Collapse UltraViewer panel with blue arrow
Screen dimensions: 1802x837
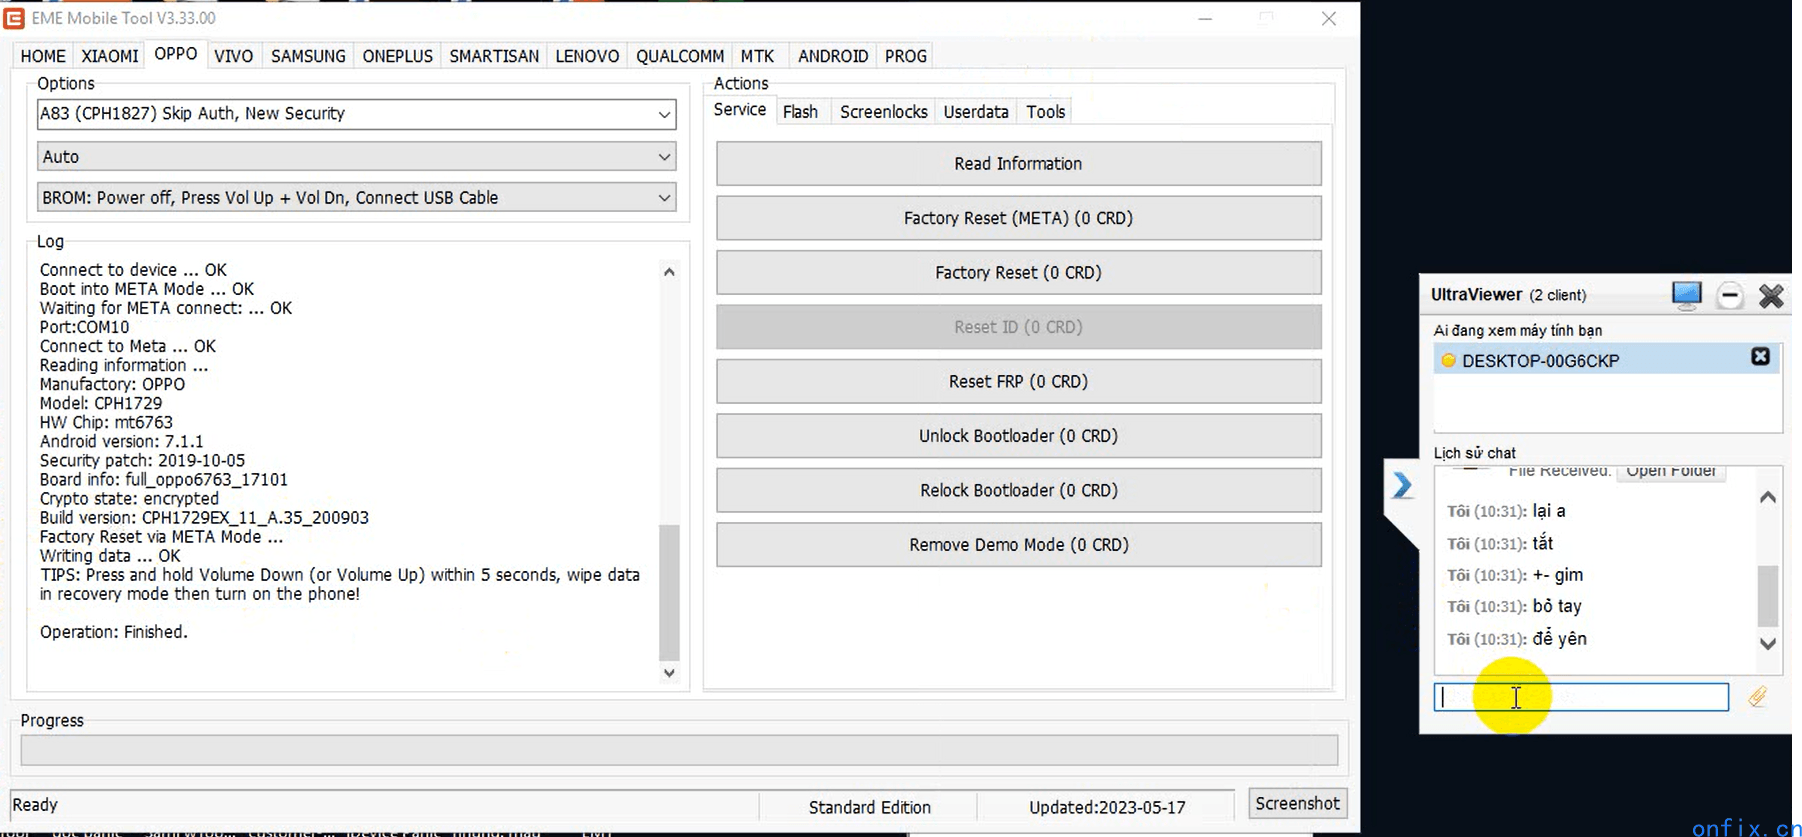pos(1402,486)
